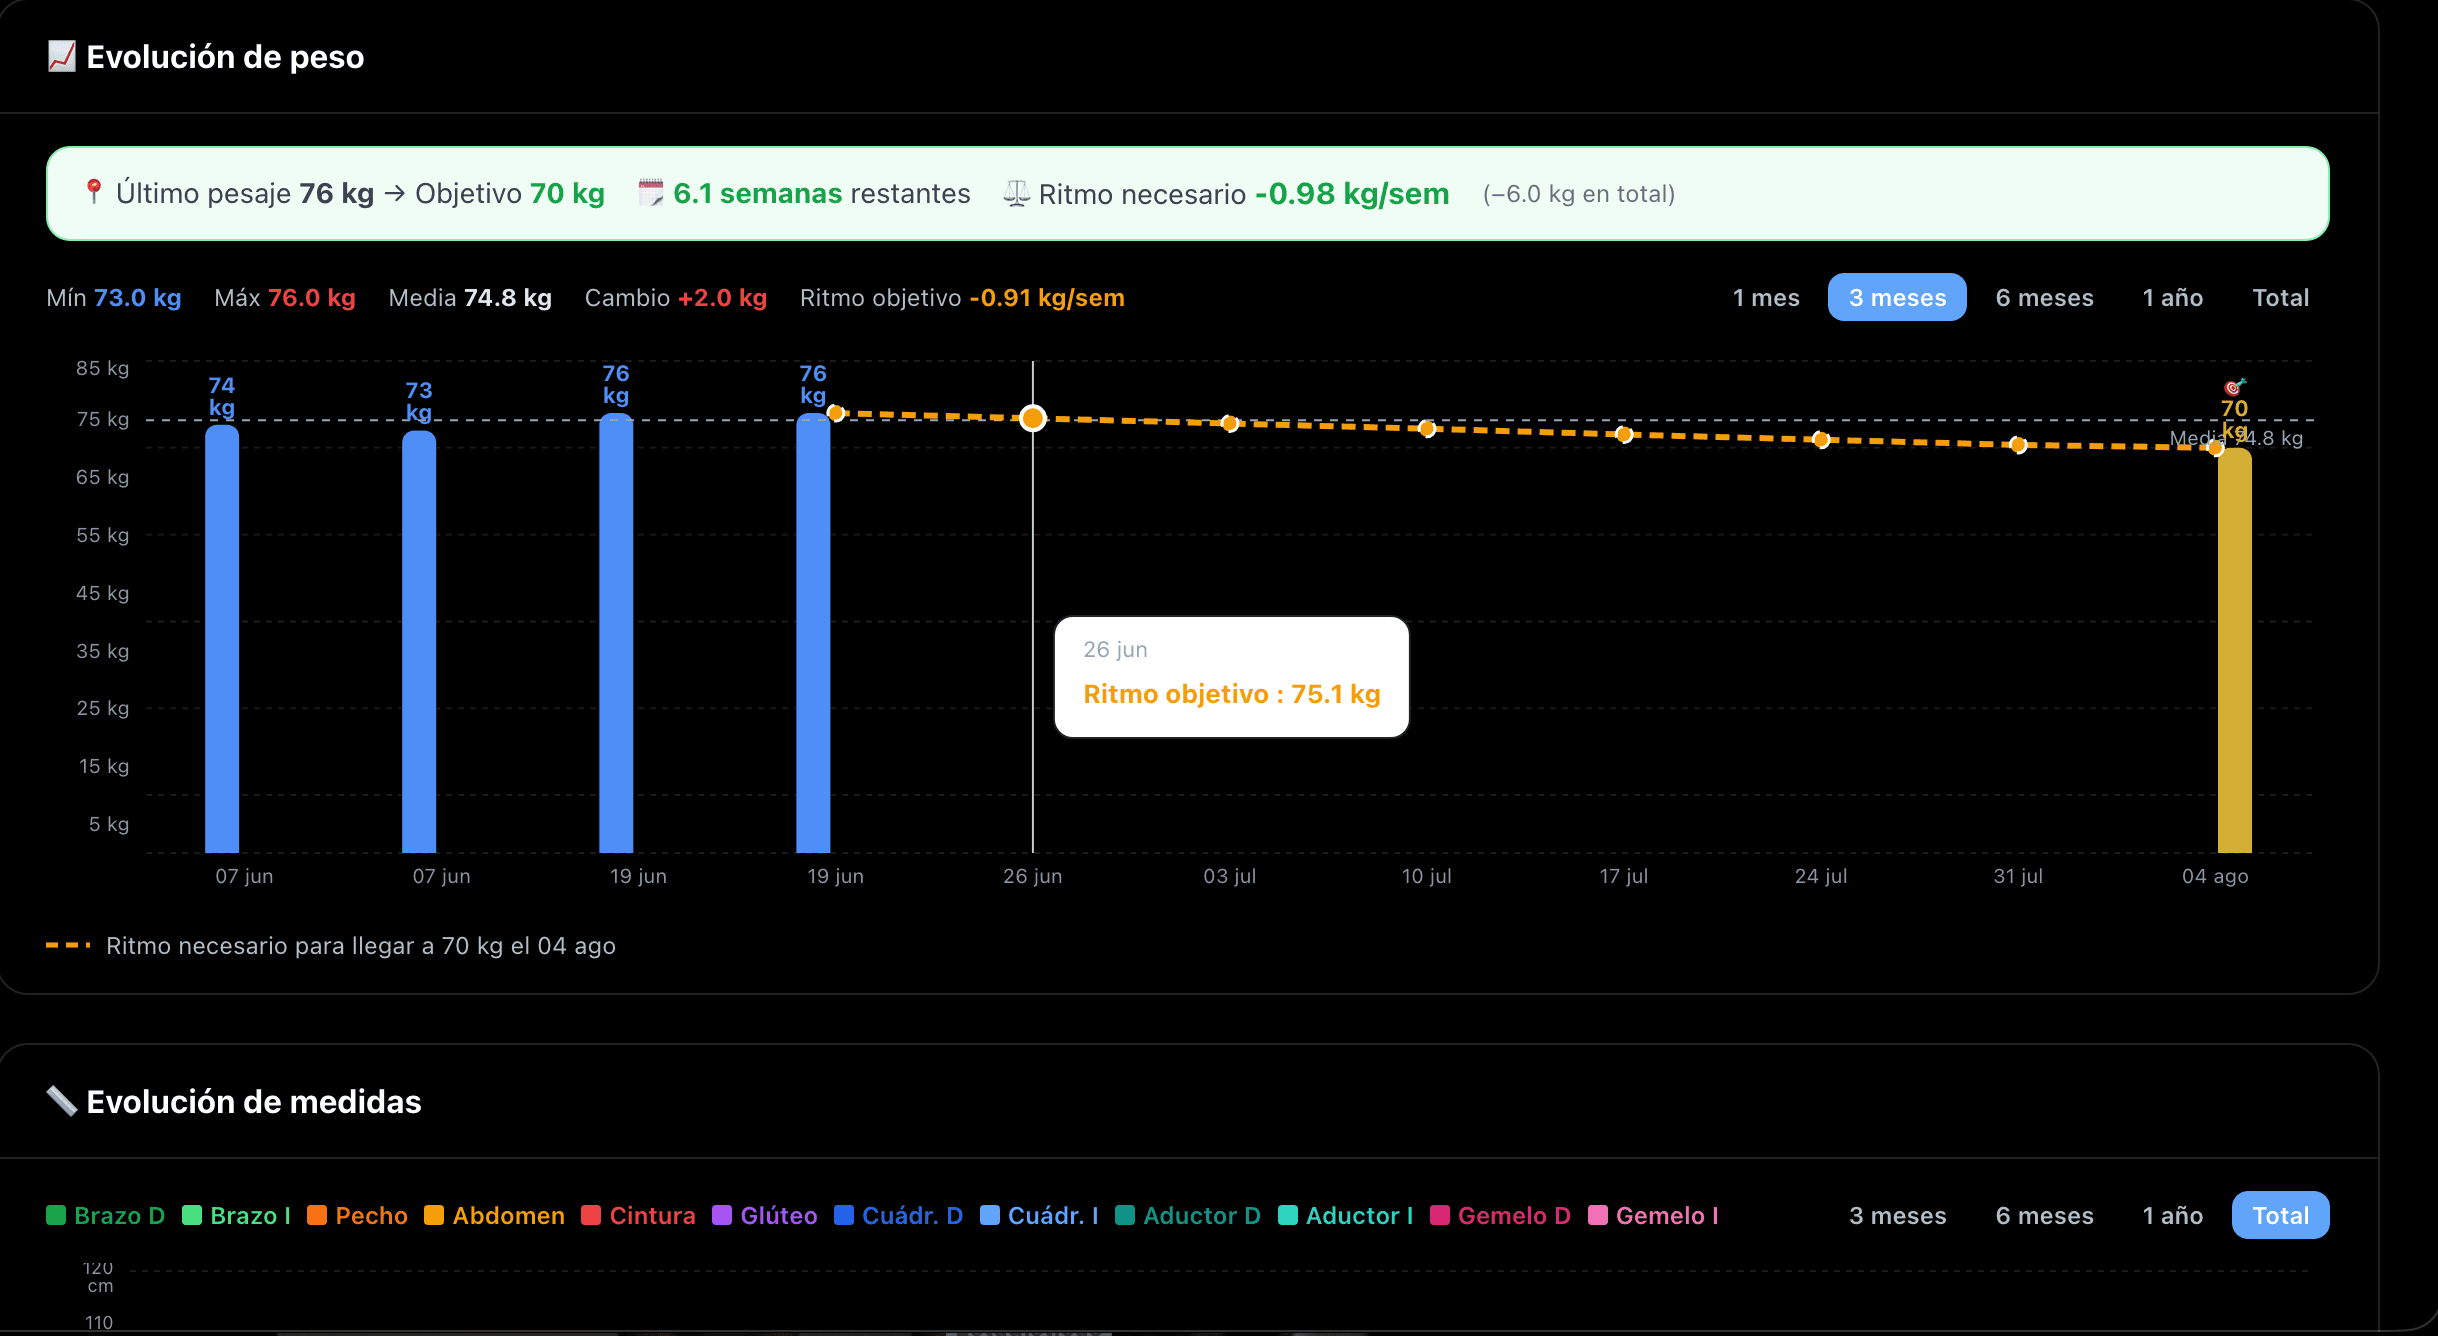Click the target icon above the 70 kg bar
Screen dimensions: 2438x1336
click(x=2234, y=387)
